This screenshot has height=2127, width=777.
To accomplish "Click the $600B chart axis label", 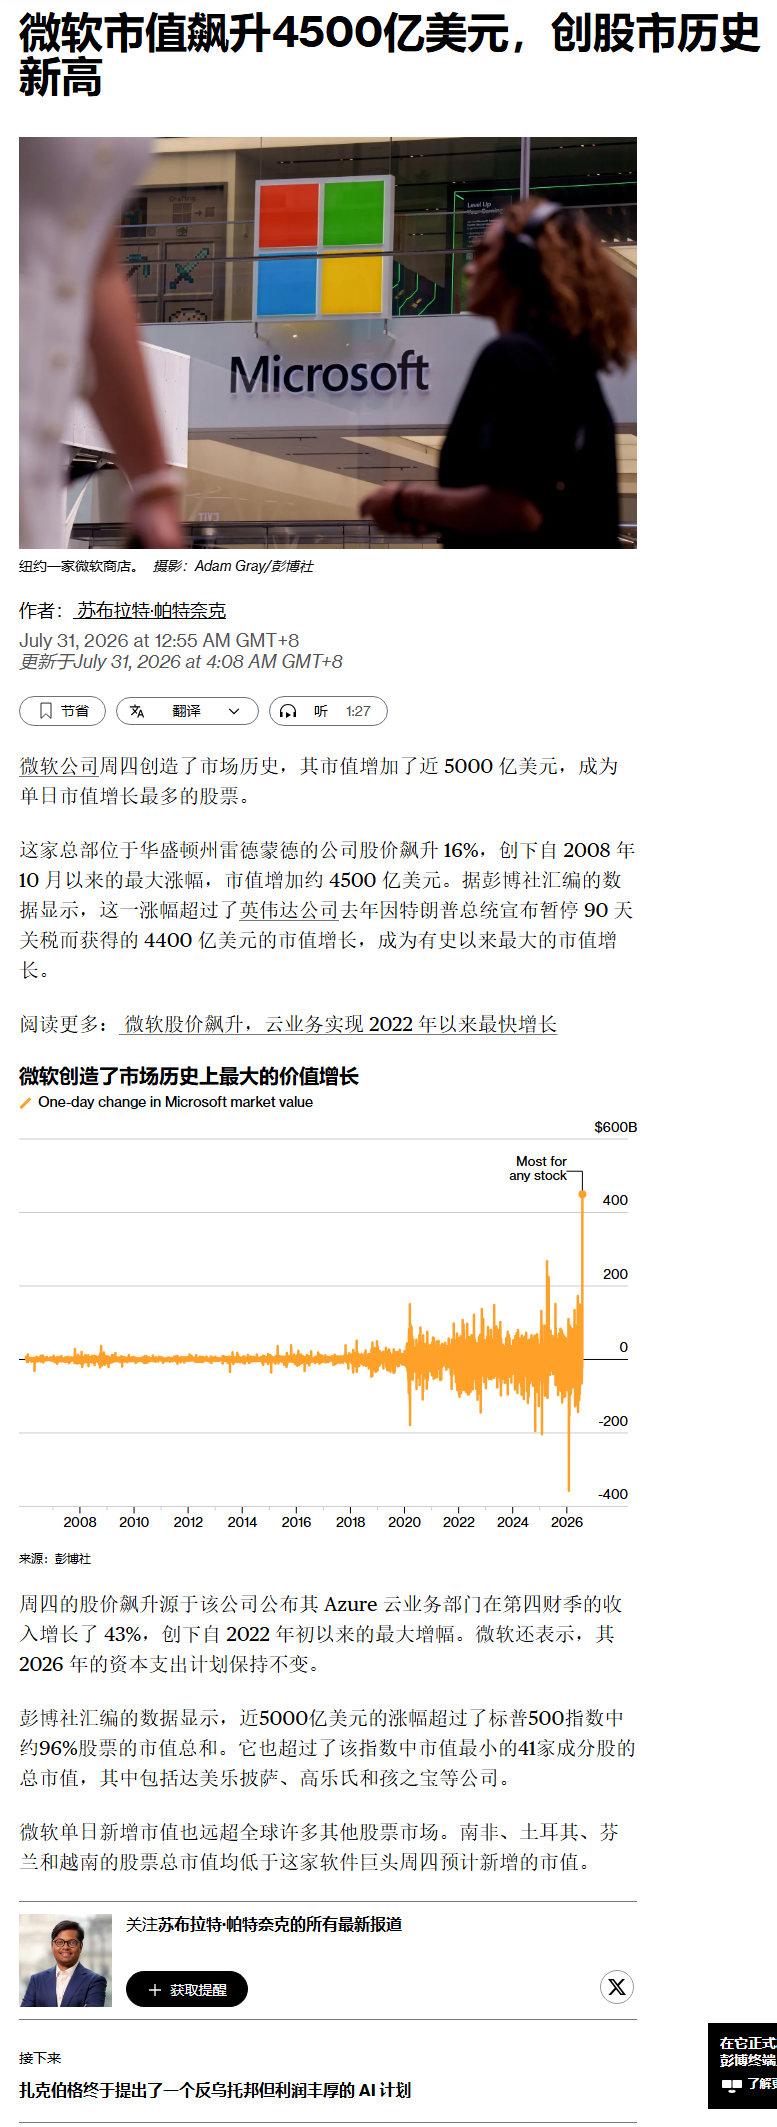I will [615, 1127].
